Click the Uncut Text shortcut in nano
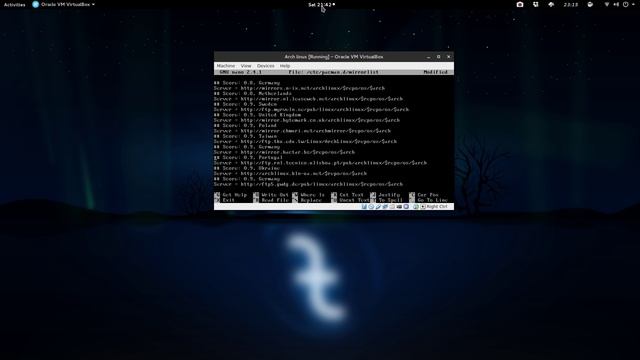The height and width of the screenshot is (360, 640). (350, 200)
